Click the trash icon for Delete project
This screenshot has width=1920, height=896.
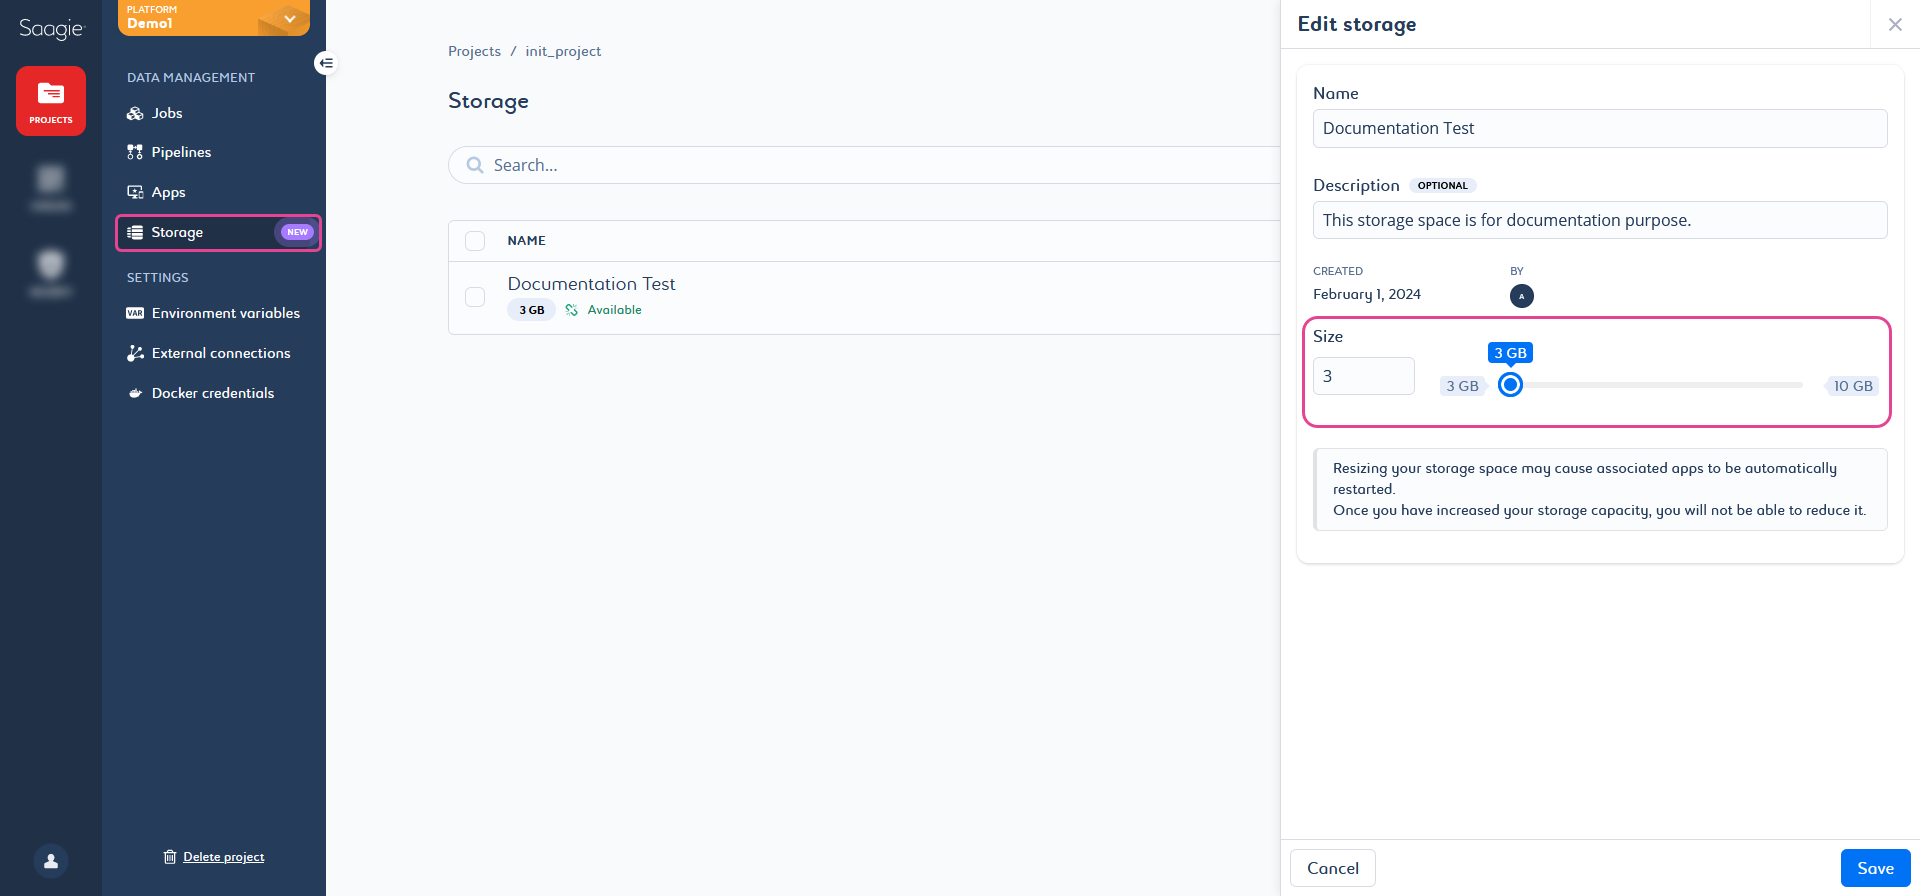pos(170,857)
